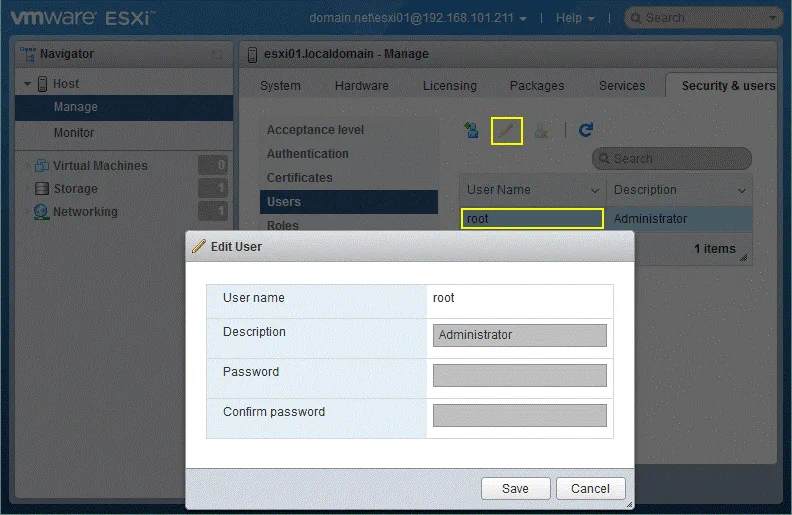Viewport: 792px width, 515px height.
Task: Click the Storage icon in Navigator
Action: [41, 189]
